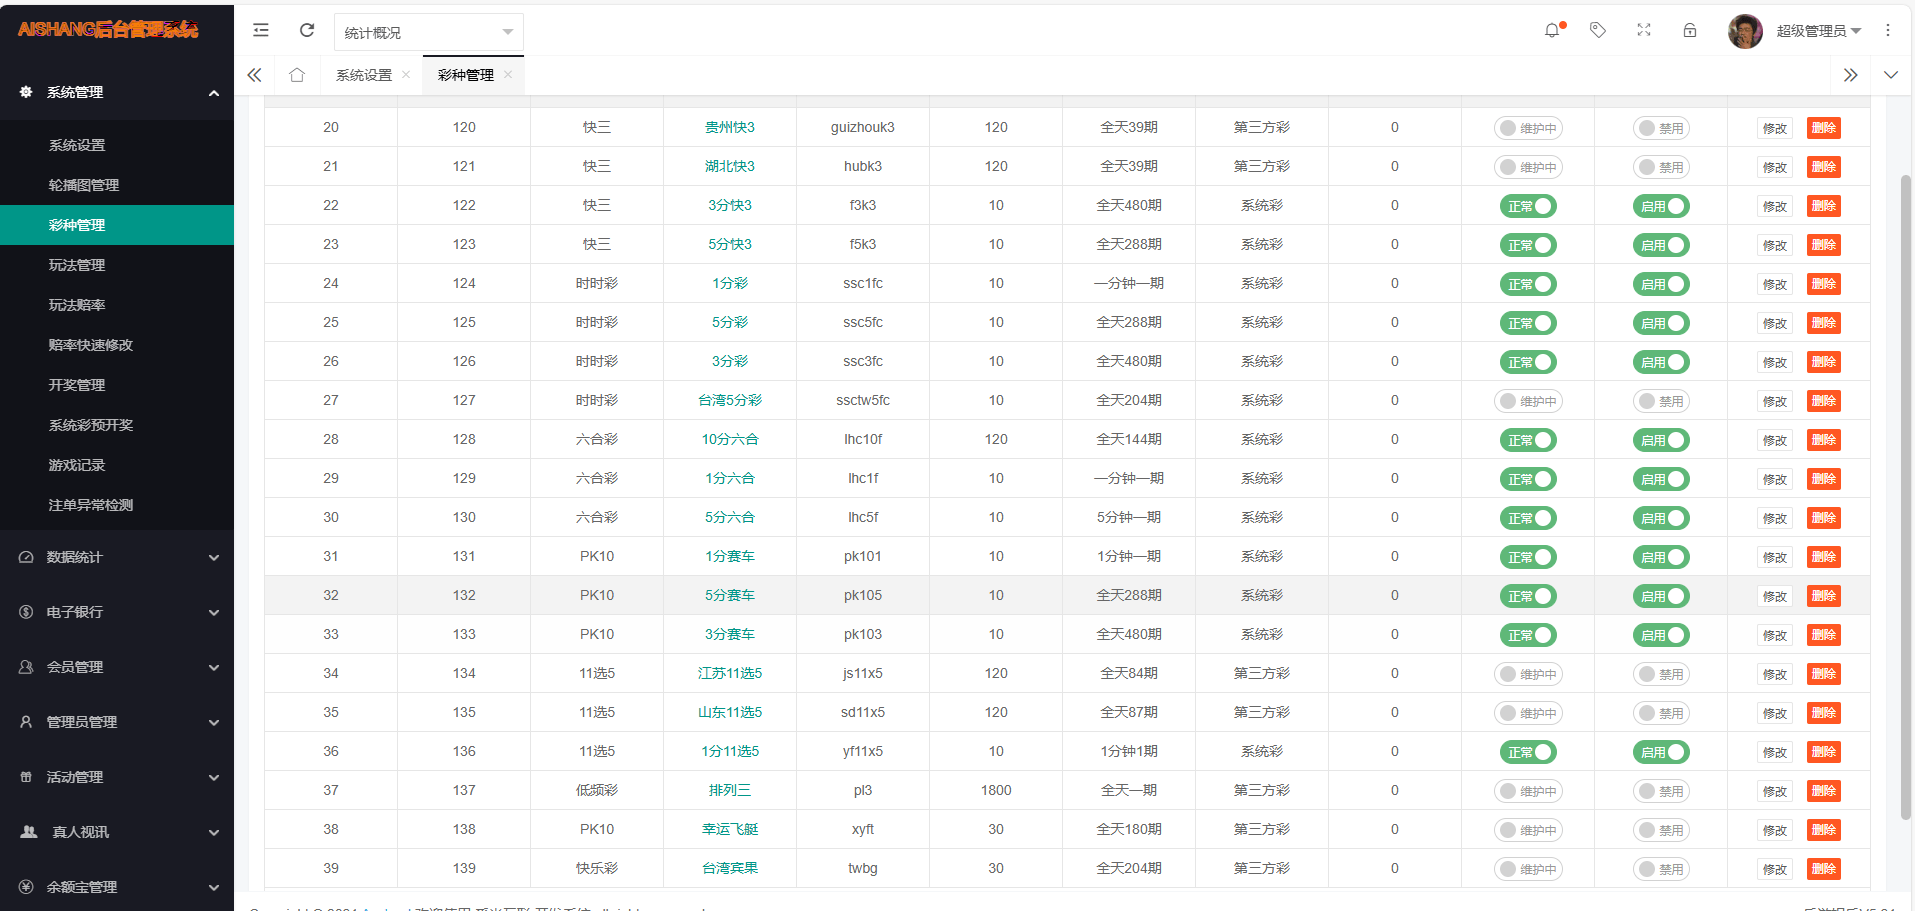This screenshot has width=1915, height=911.
Task: Collapse sidebar using menu fold icon
Action: pos(261,30)
